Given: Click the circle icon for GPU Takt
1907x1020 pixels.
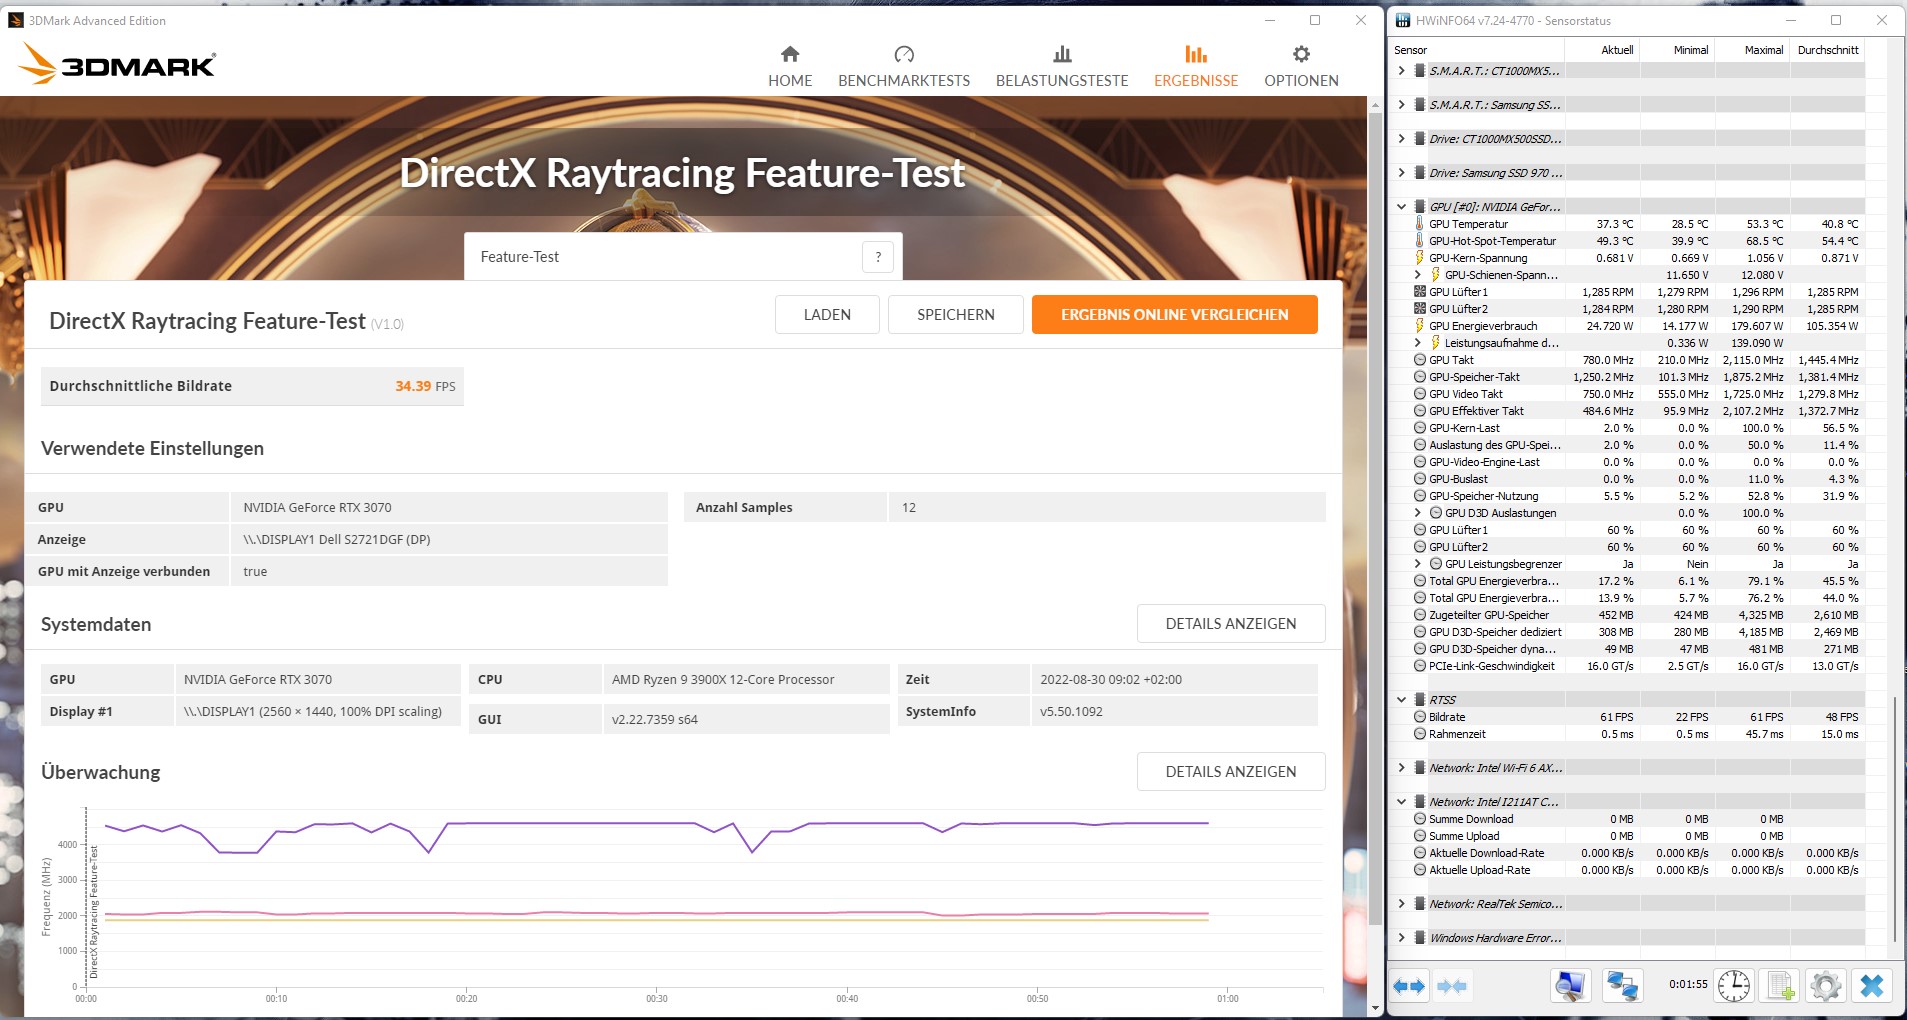Looking at the screenshot, I should 1420,360.
